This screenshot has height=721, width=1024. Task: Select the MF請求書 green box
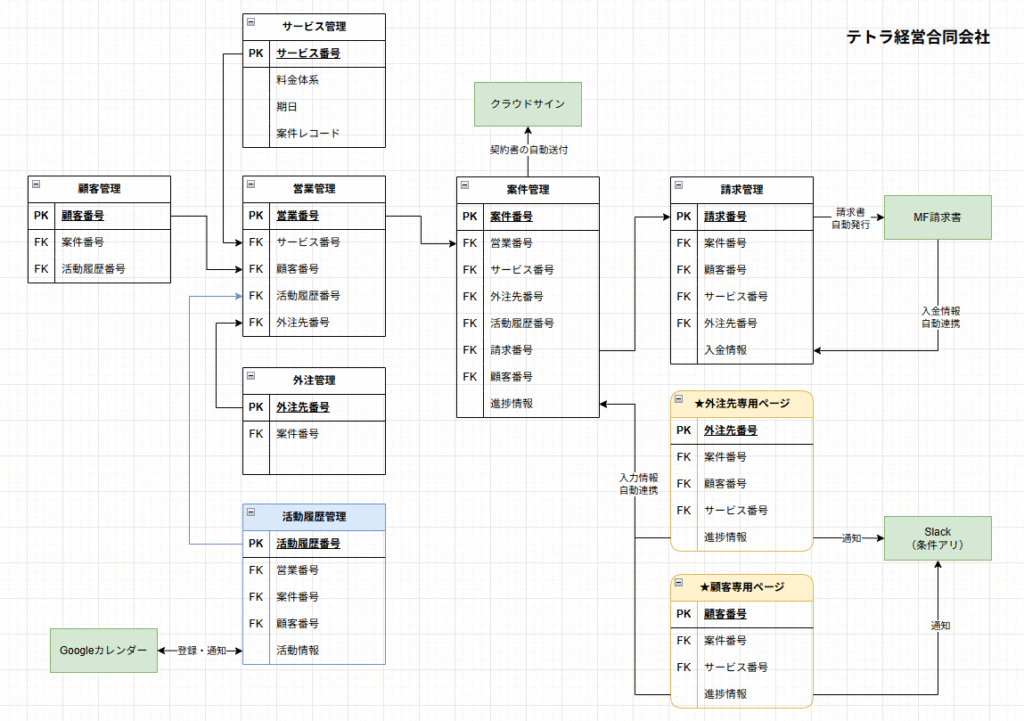pyautogui.click(x=937, y=217)
